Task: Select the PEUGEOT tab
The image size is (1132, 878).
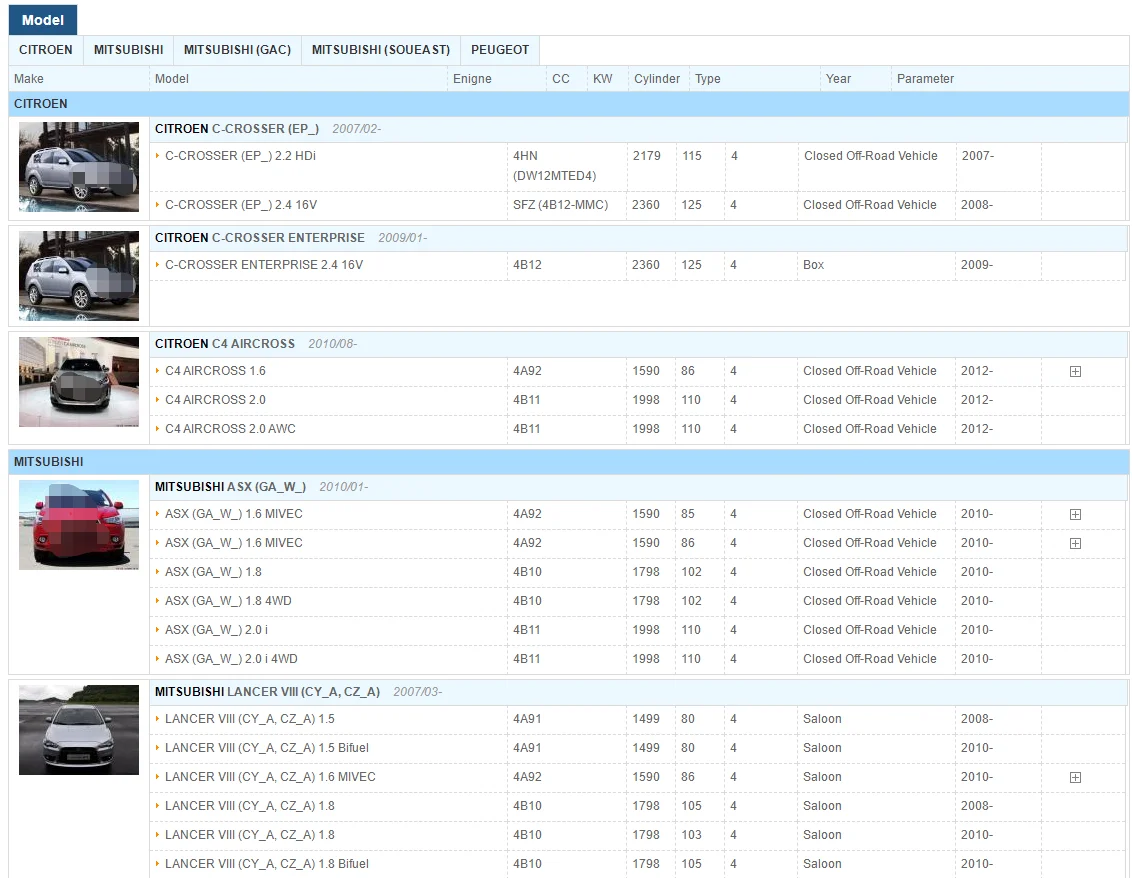Action: pyautogui.click(x=500, y=50)
